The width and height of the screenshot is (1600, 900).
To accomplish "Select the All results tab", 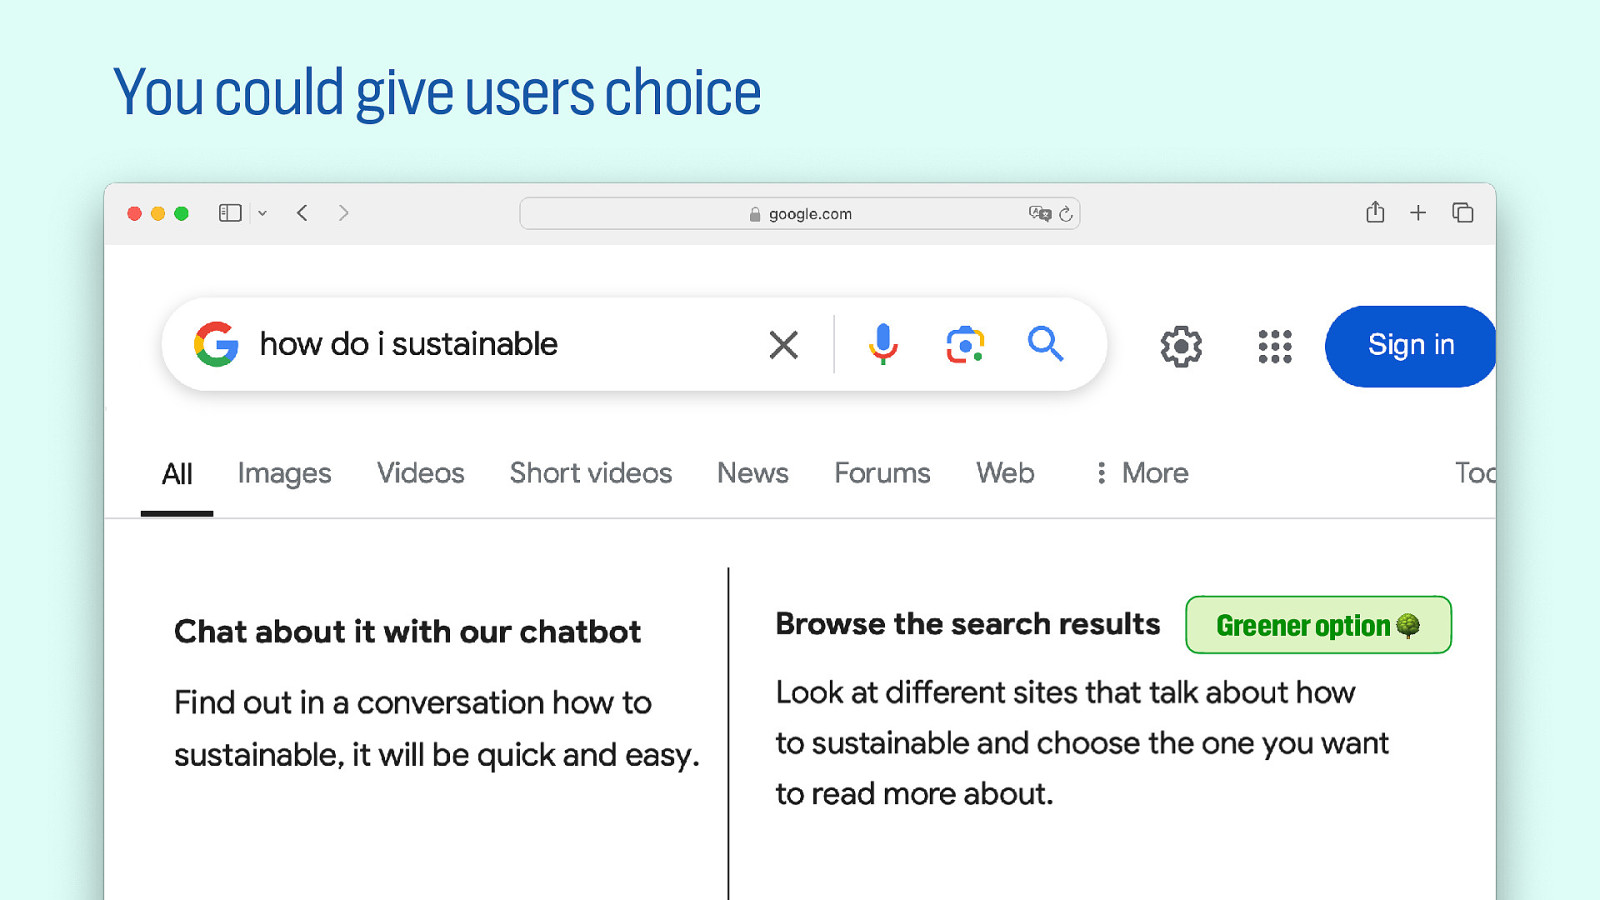I will tap(177, 474).
